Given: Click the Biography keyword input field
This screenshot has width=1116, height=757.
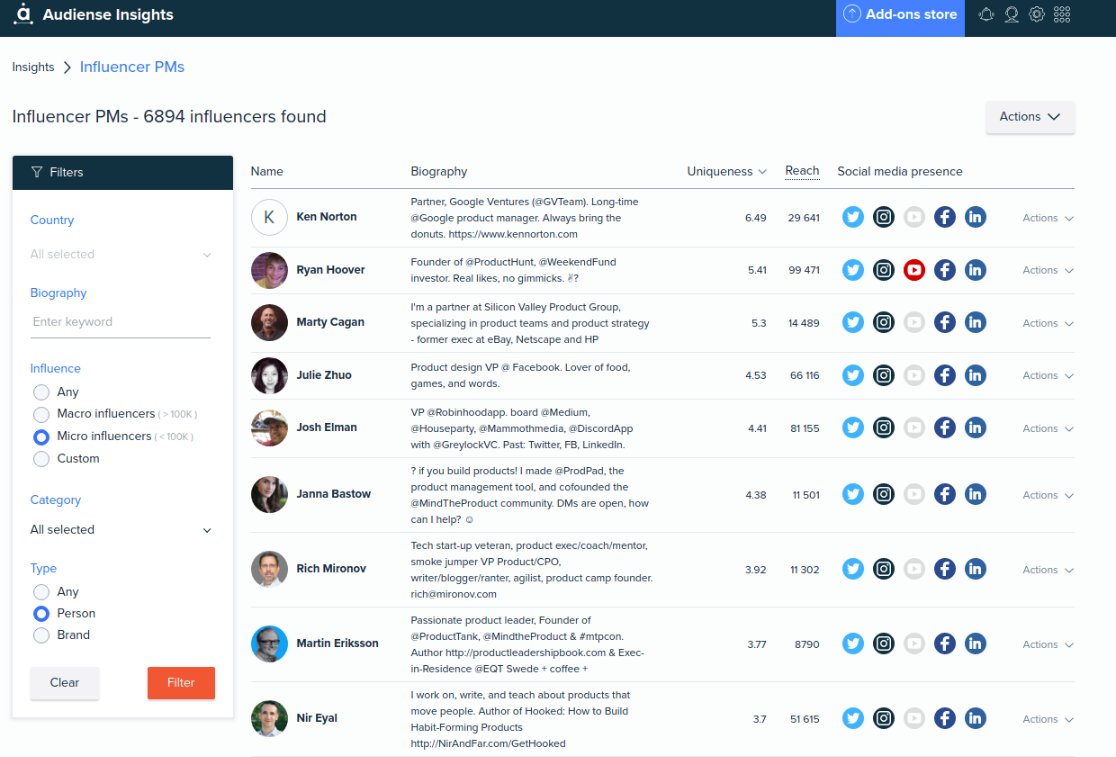Looking at the screenshot, I should (120, 322).
